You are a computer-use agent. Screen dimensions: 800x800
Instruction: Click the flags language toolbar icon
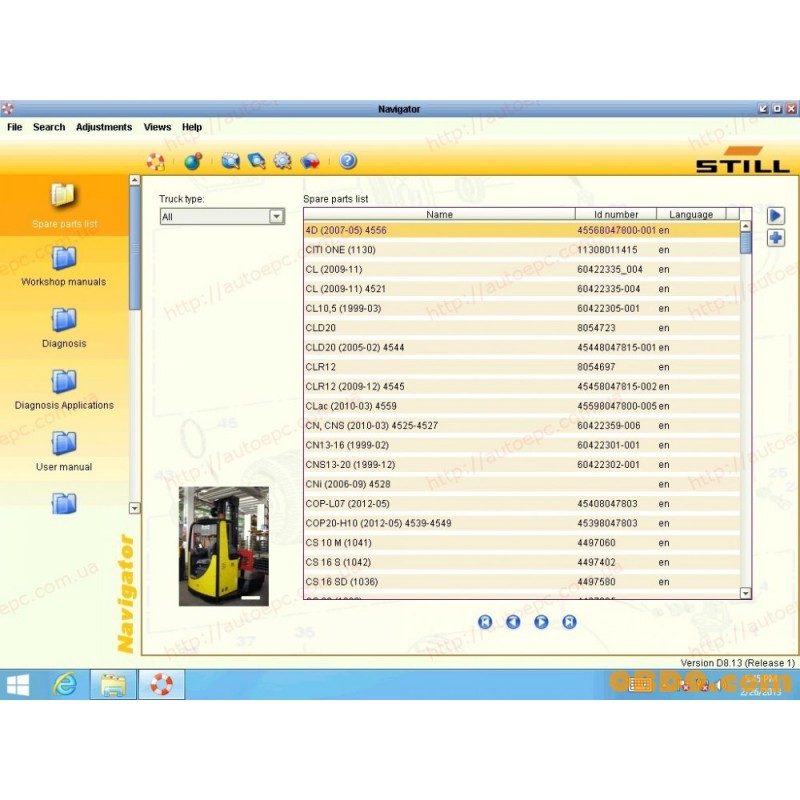pos(310,161)
